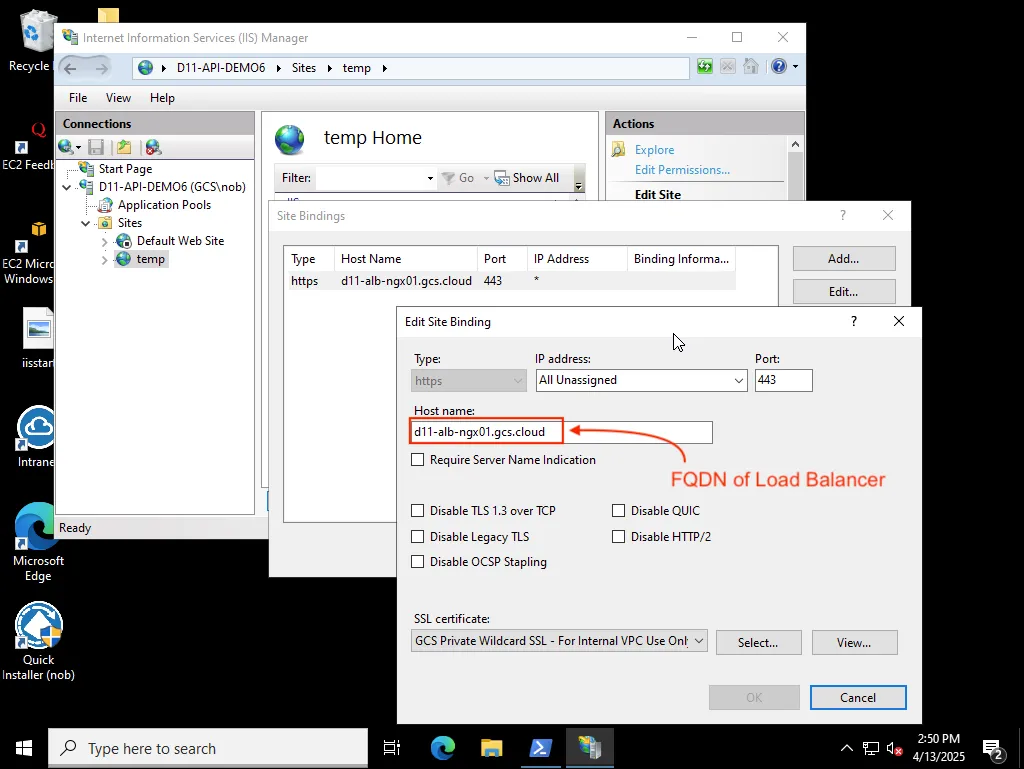Toggle the Disable HTTP/2 checkbox
Image resolution: width=1024 pixels, height=769 pixels.
click(619, 537)
